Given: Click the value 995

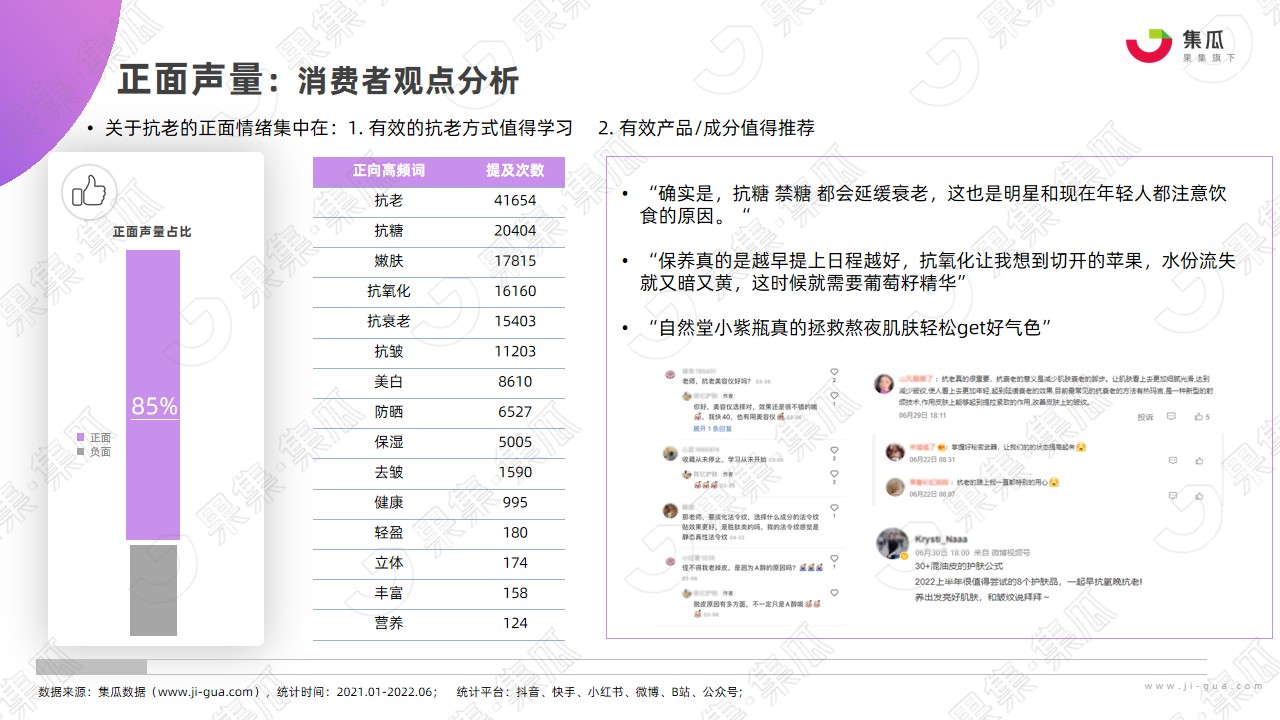Looking at the screenshot, I should [x=515, y=502].
